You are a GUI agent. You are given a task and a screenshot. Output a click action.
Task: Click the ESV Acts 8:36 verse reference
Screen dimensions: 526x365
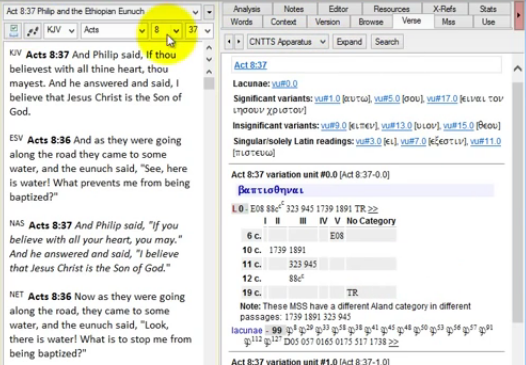pyautogui.click(x=49, y=140)
